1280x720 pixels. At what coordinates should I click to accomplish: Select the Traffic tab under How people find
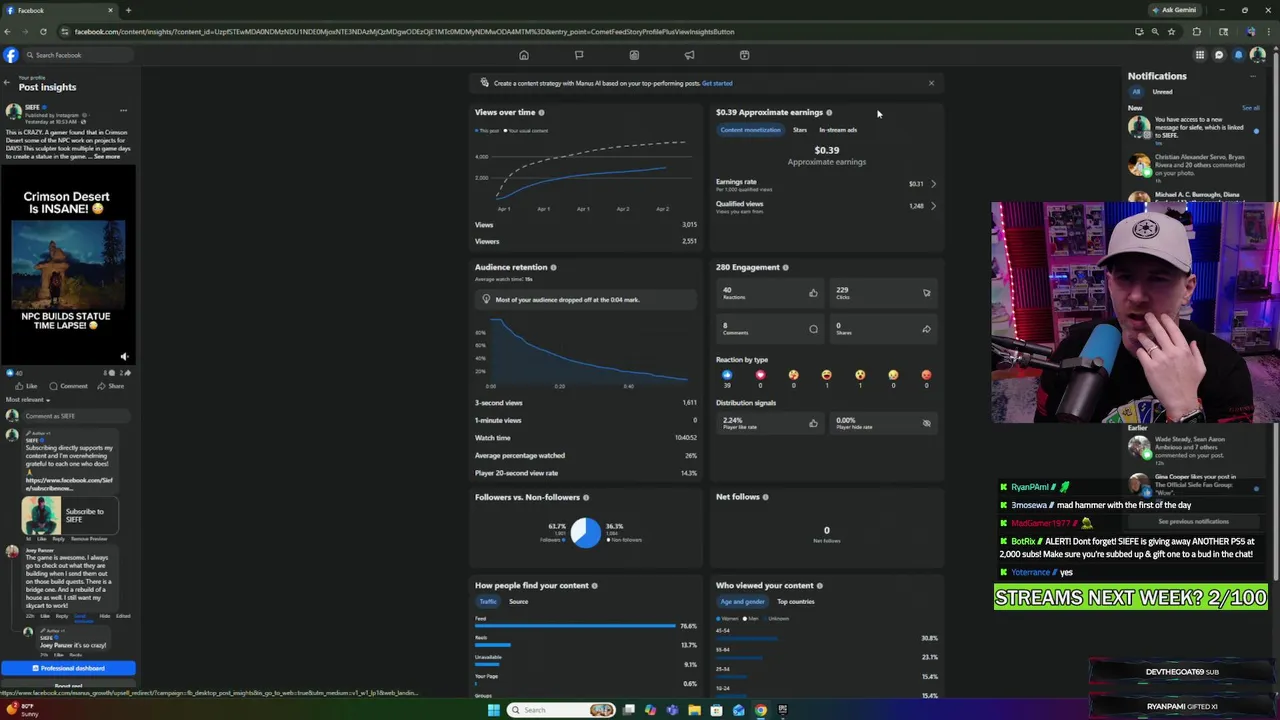pos(488,601)
